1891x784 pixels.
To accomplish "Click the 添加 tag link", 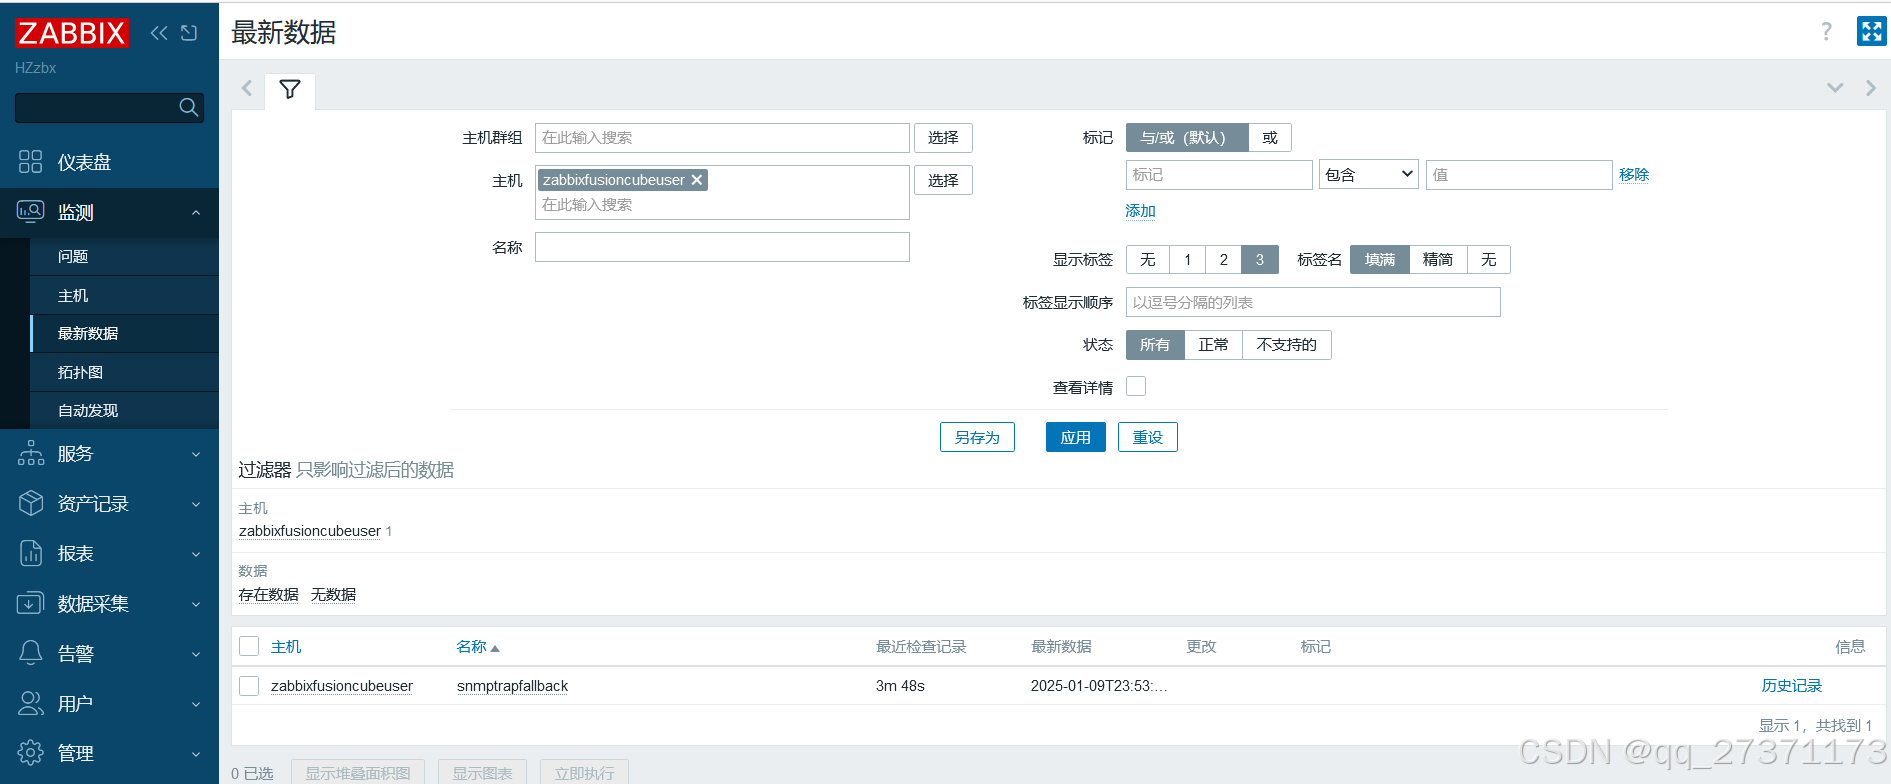I will click(x=1140, y=211).
